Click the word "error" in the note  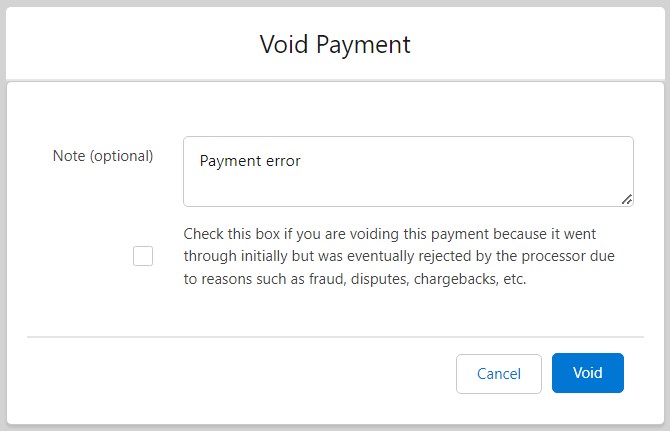280,161
